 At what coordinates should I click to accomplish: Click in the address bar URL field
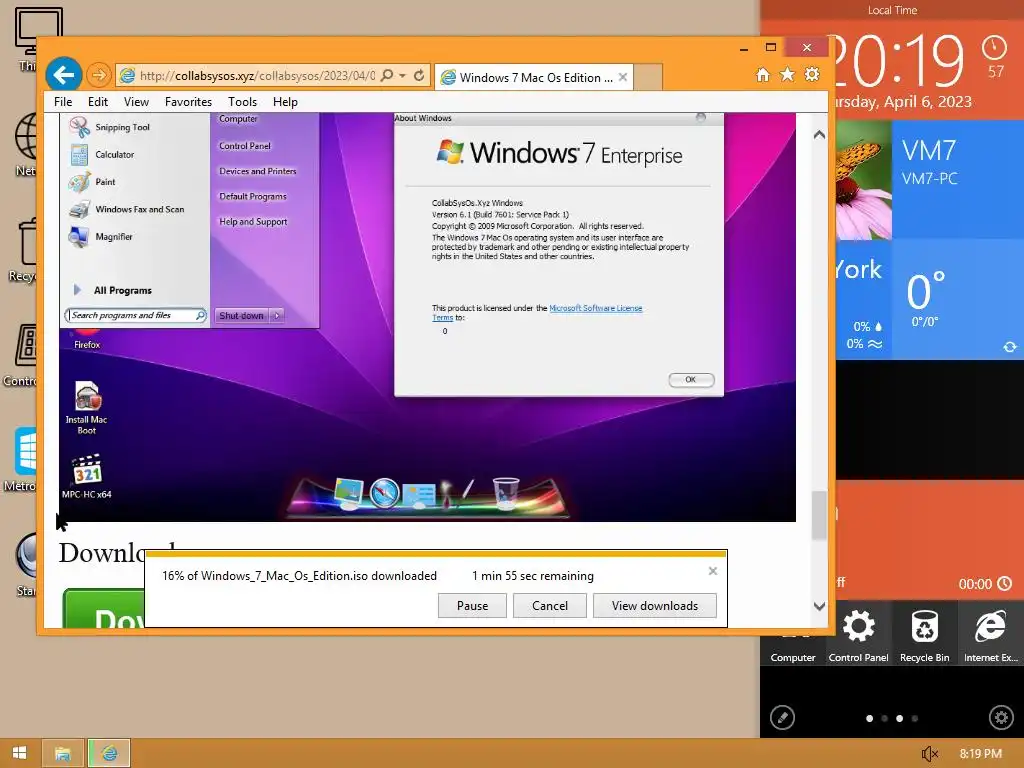[x=256, y=76]
